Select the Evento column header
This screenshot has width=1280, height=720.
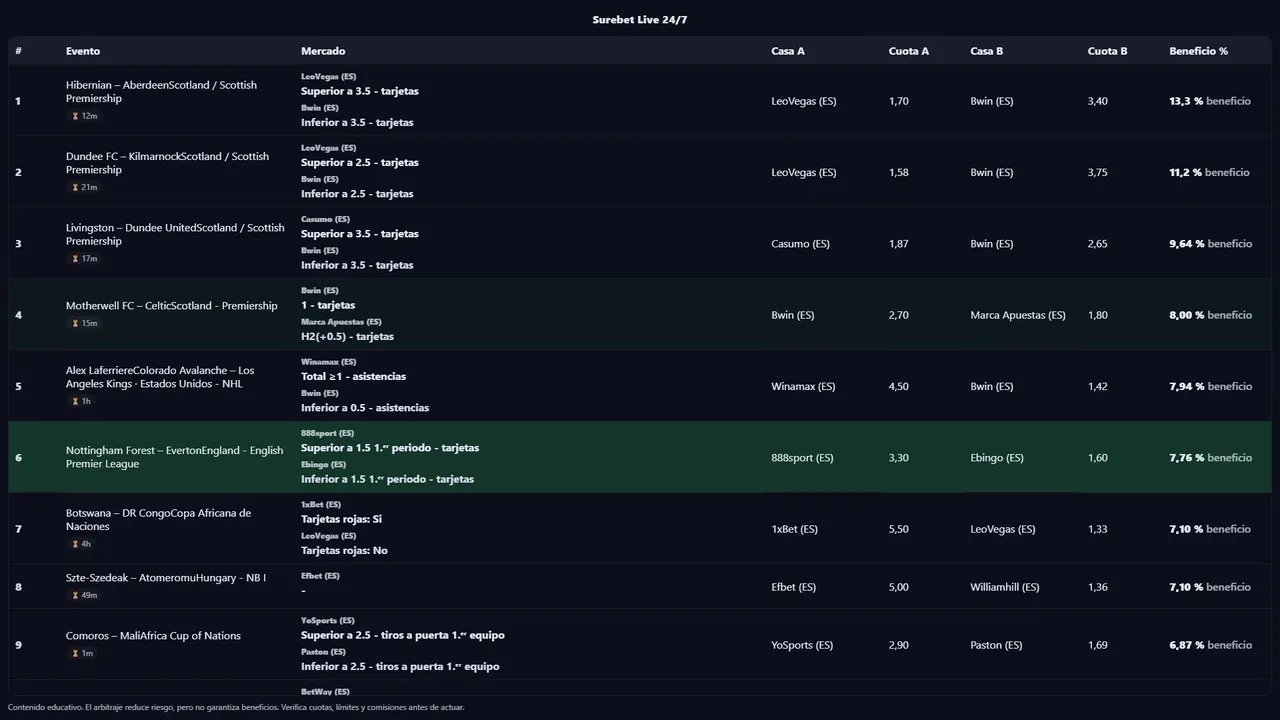(x=83, y=51)
